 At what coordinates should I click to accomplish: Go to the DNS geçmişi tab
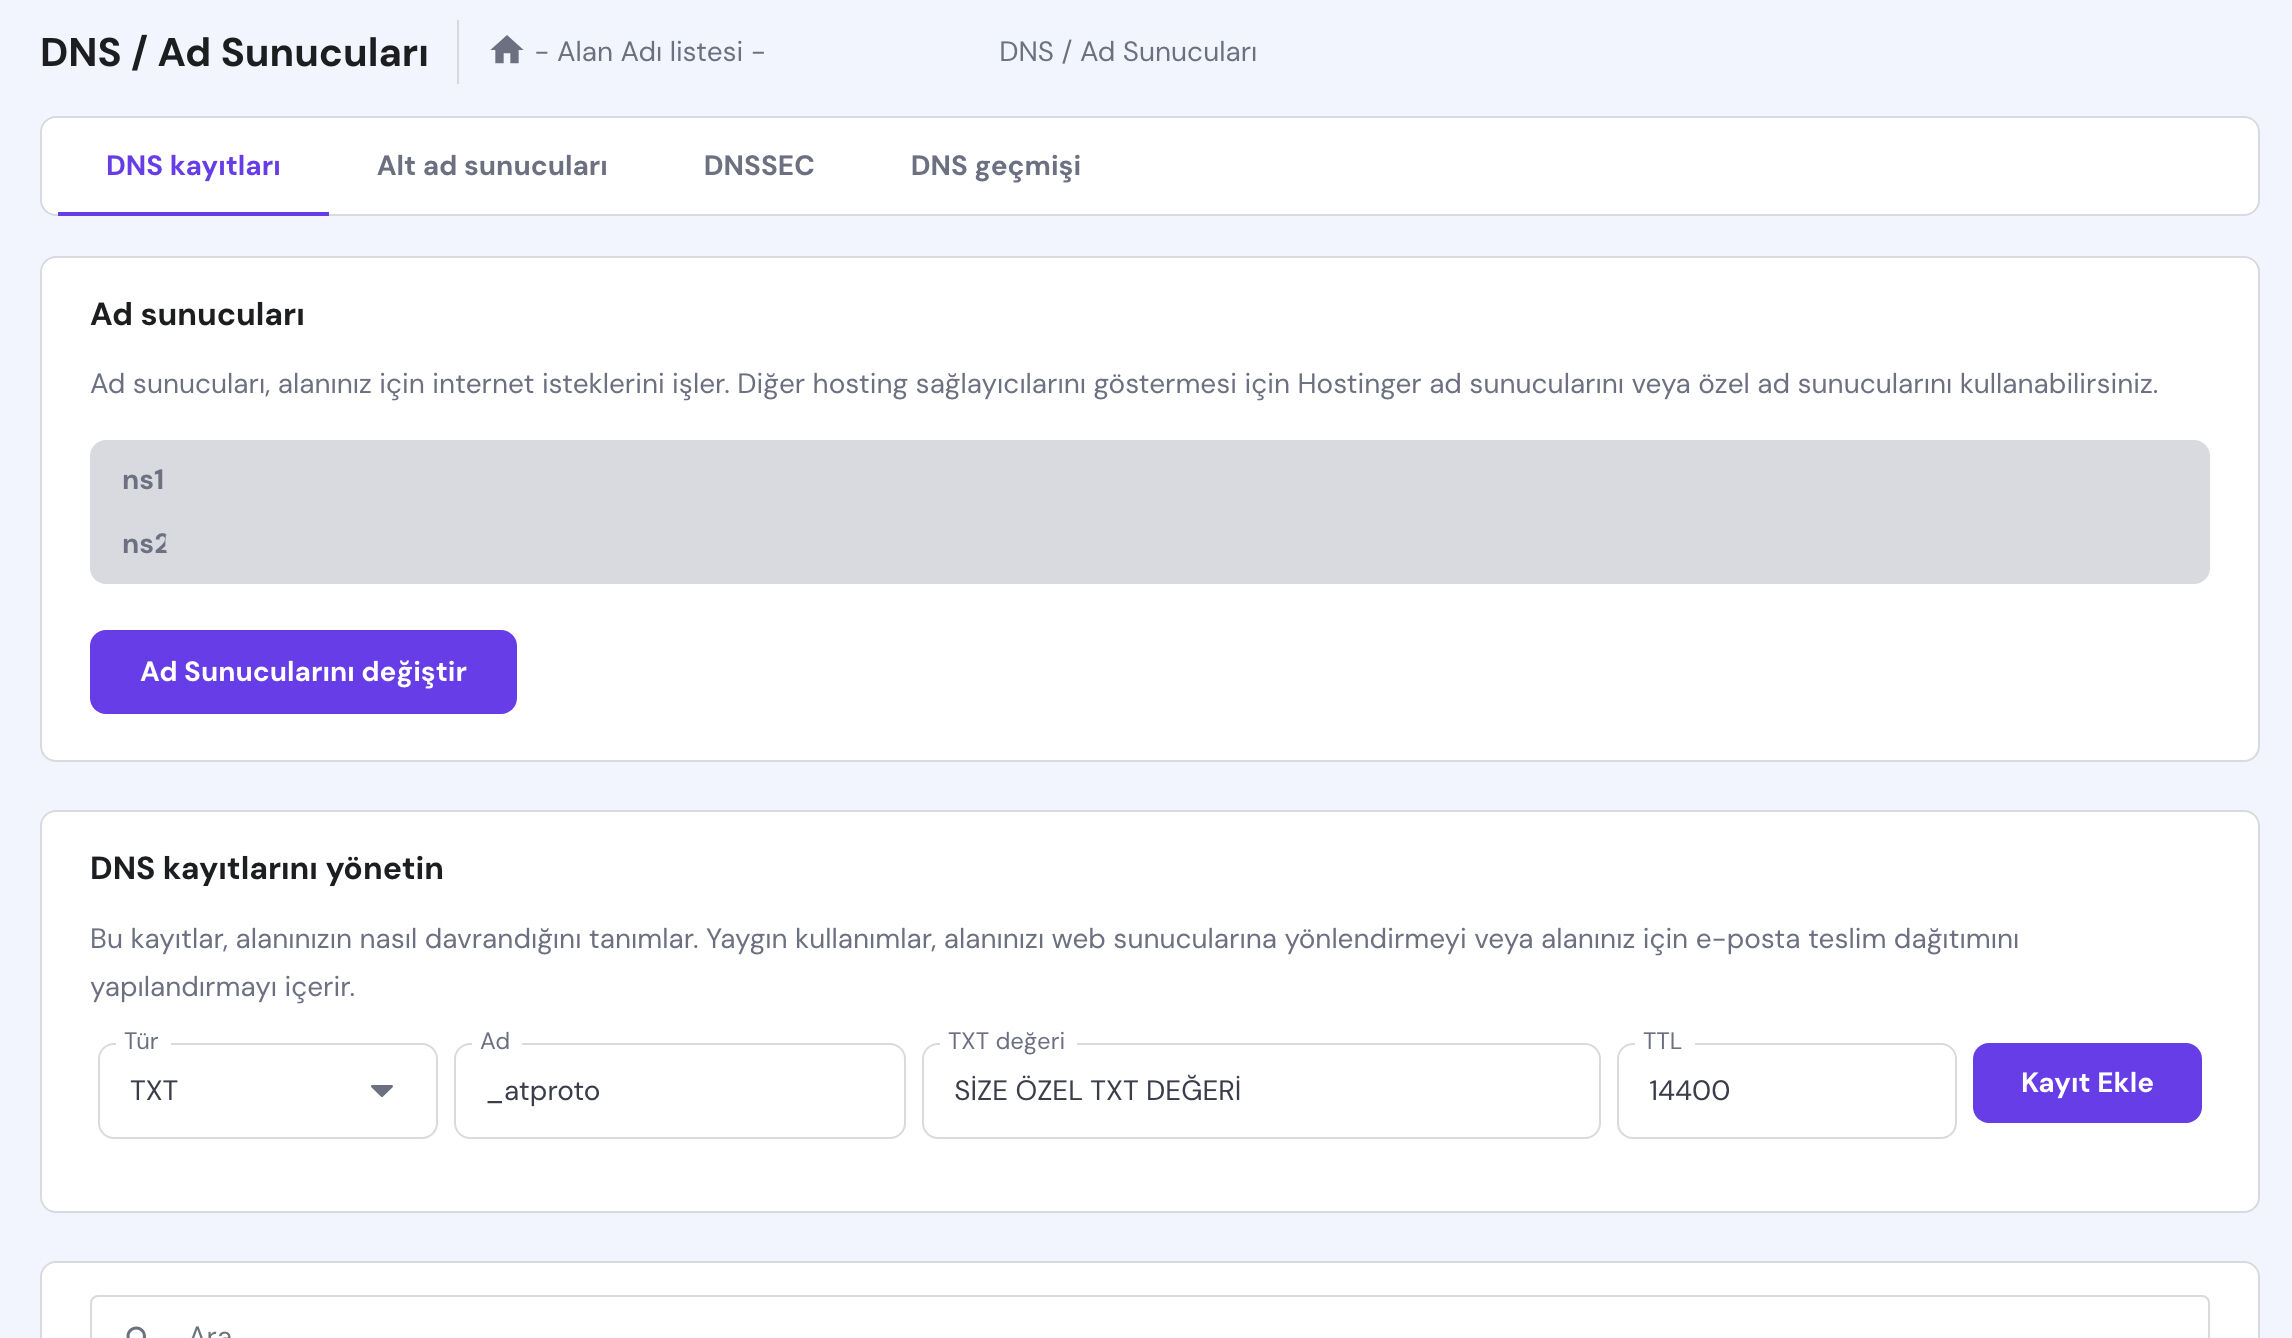[x=995, y=166]
